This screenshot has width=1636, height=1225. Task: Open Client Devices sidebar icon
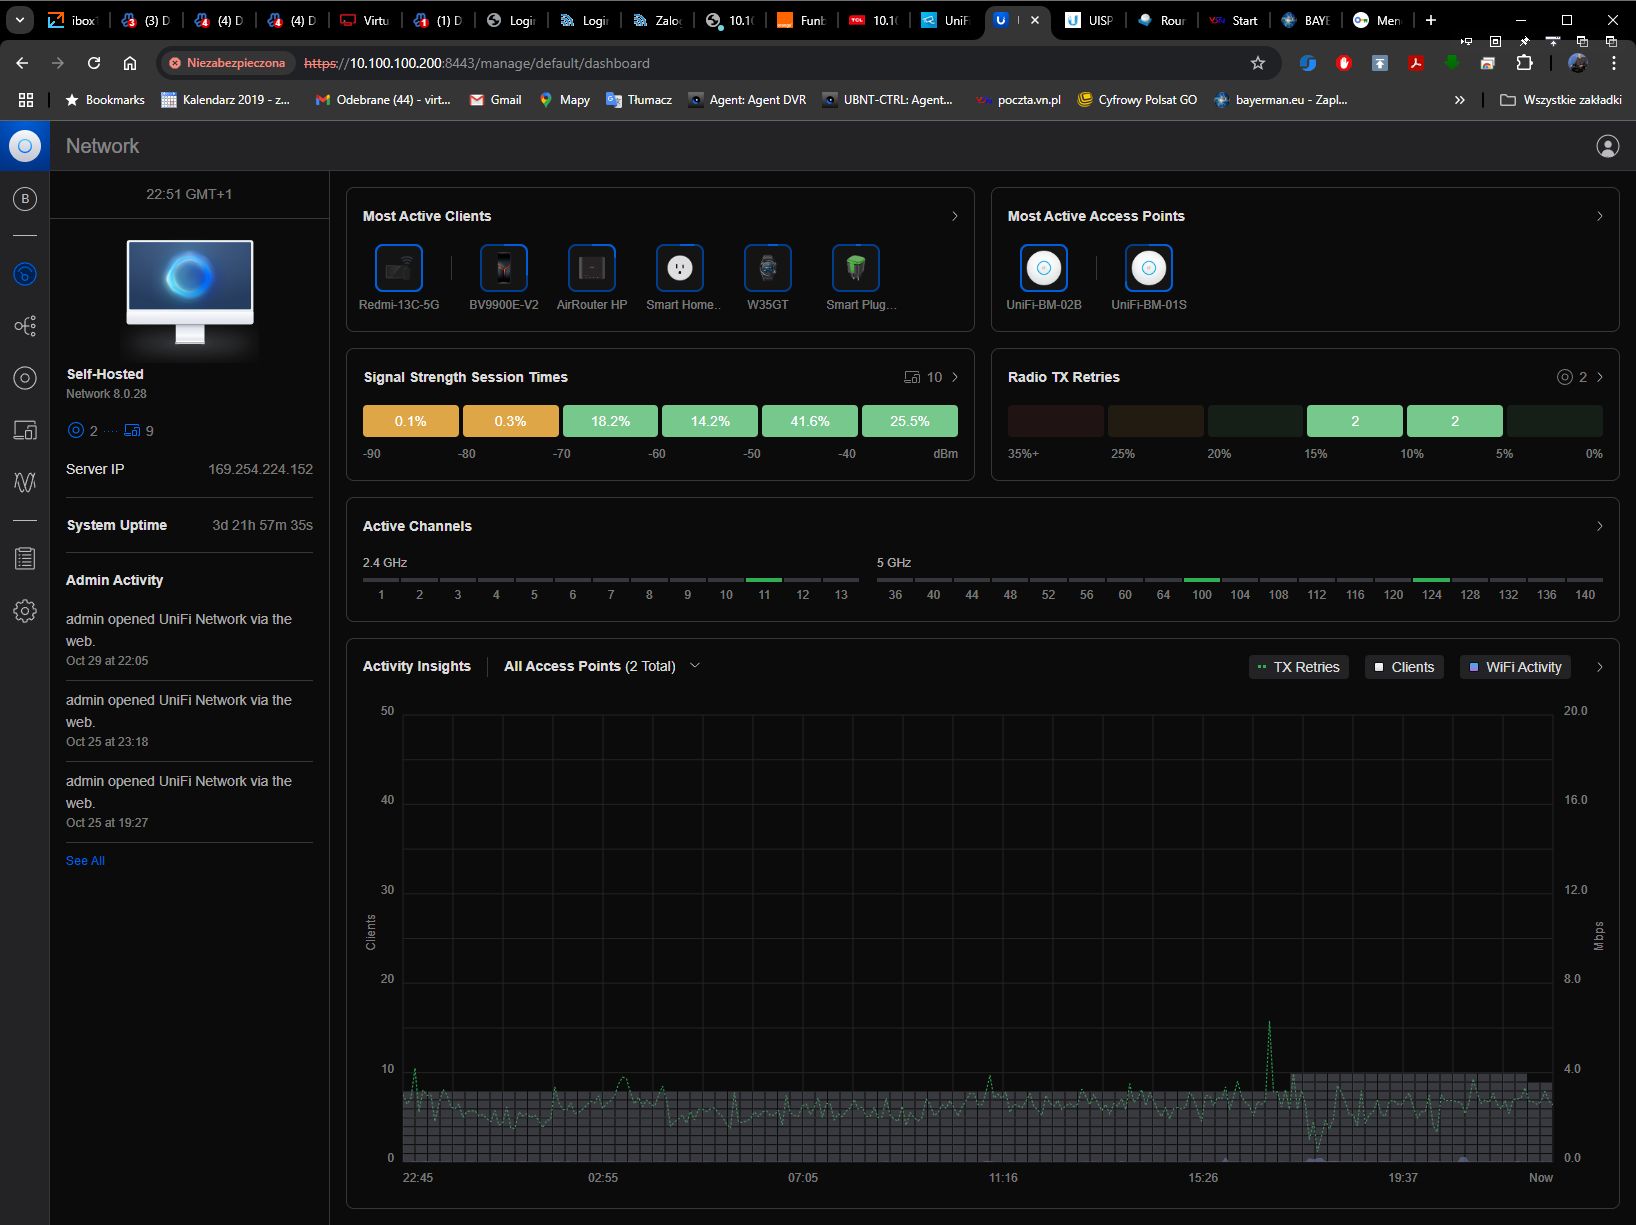pyautogui.click(x=25, y=430)
